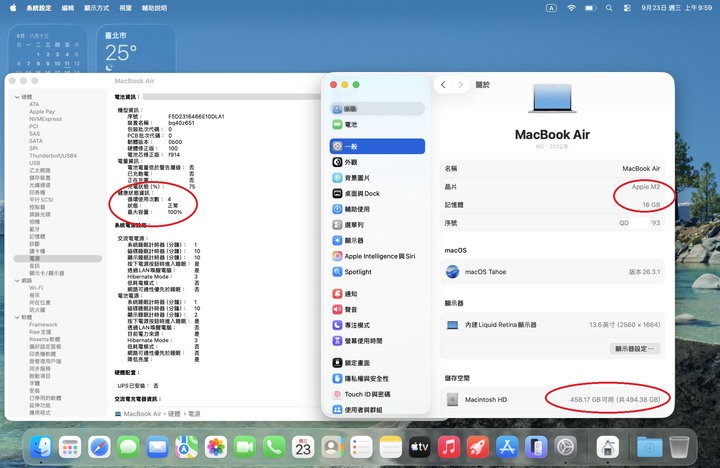This screenshot has width=720, height=468.
Task: Open 桌面與 Dock settings
Action: [x=377, y=193]
